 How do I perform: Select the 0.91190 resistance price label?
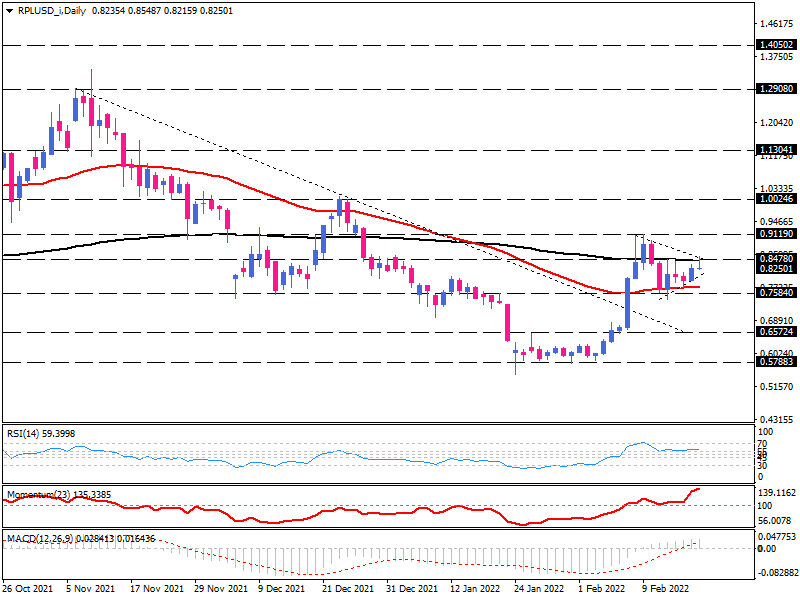pyautogui.click(x=775, y=234)
